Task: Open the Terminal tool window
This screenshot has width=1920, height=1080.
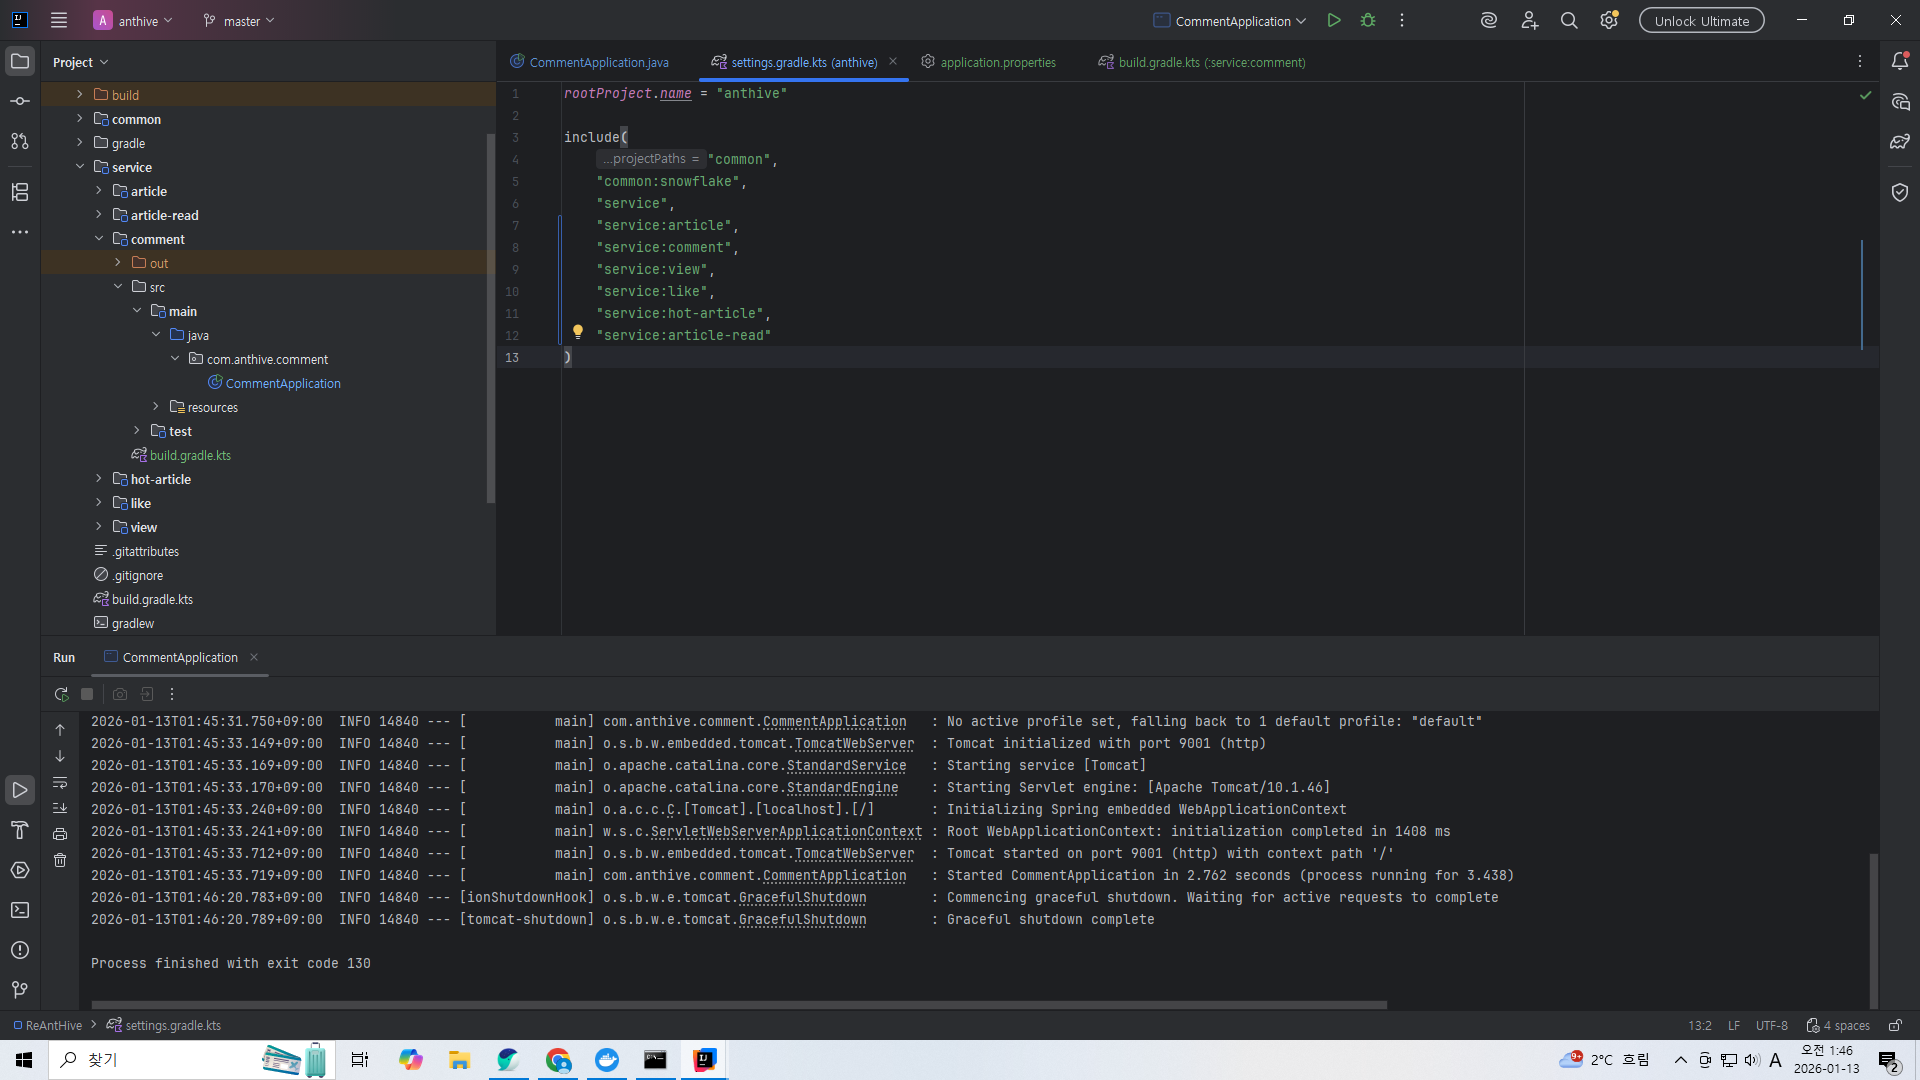Action: click(x=20, y=910)
